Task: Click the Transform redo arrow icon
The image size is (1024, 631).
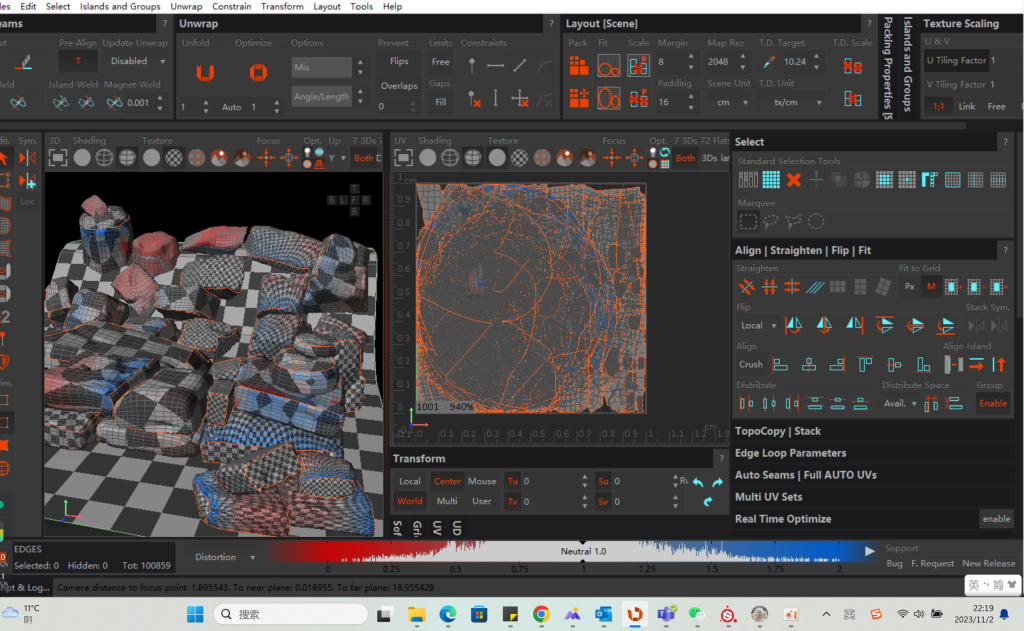Action: (x=718, y=482)
